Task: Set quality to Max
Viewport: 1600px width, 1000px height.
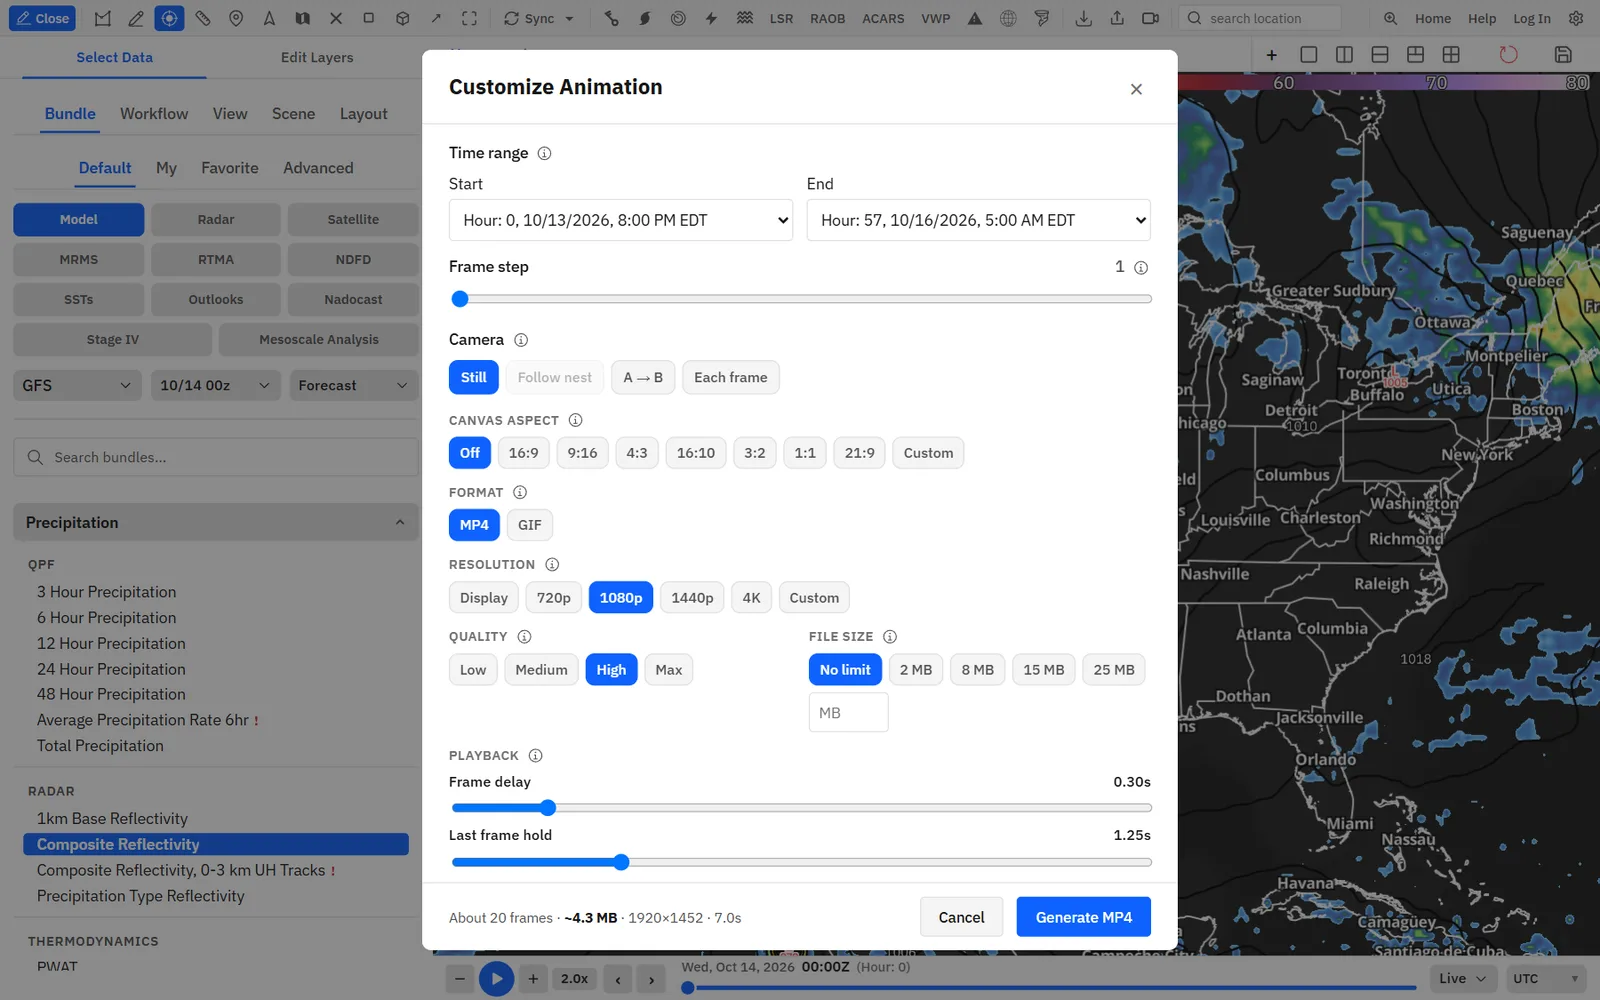Action: (x=668, y=670)
